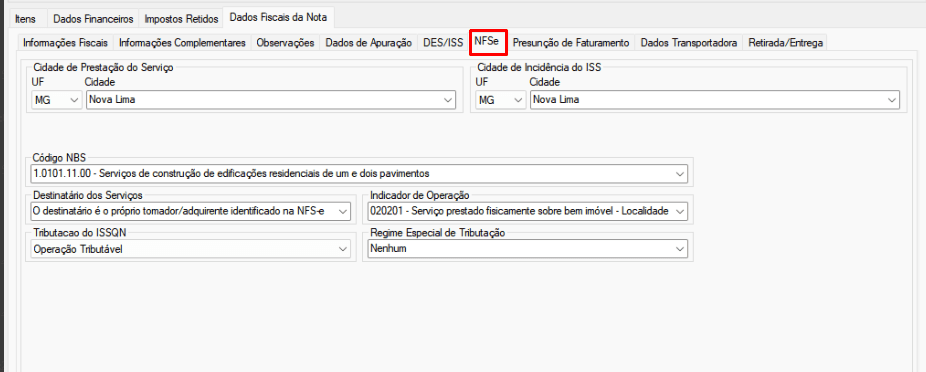Open the Dados Financeiros tab
The width and height of the screenshot is (926, 372).
click(94, 19)
